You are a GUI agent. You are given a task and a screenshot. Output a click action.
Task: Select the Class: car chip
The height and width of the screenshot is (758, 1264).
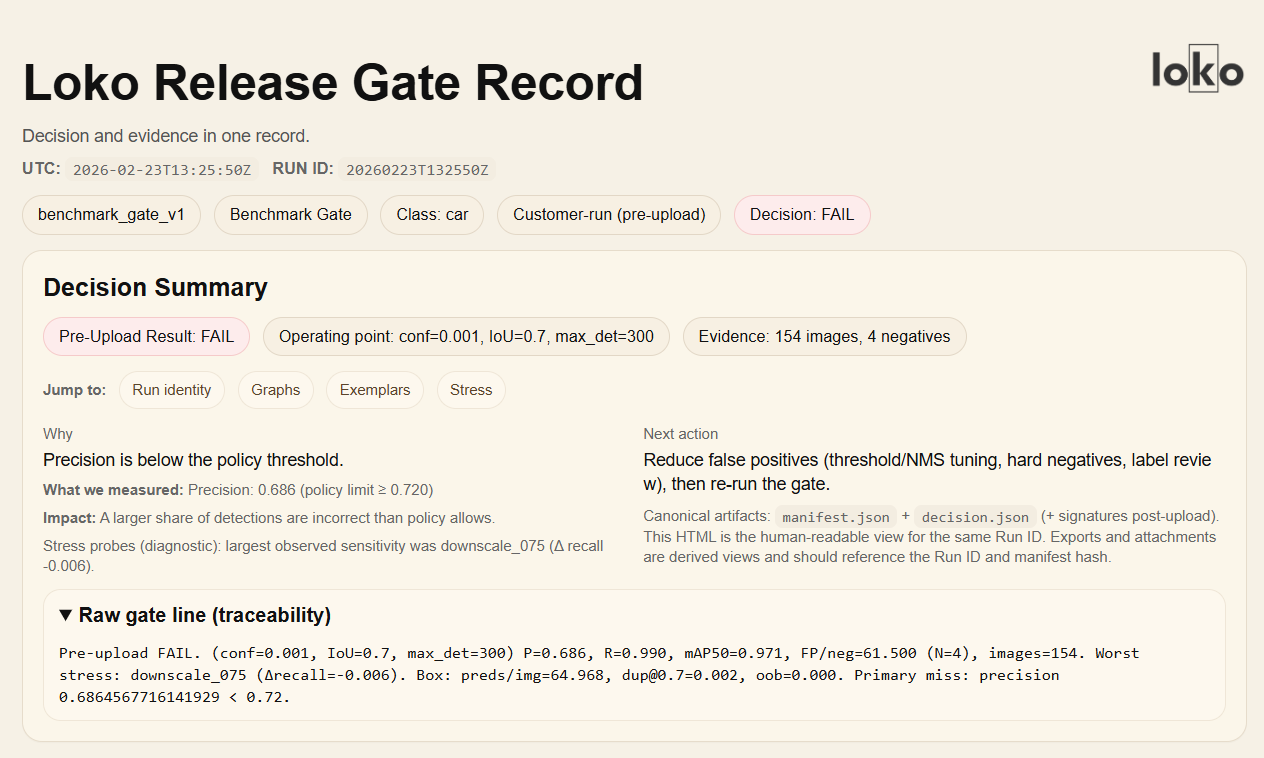[432, 215]
